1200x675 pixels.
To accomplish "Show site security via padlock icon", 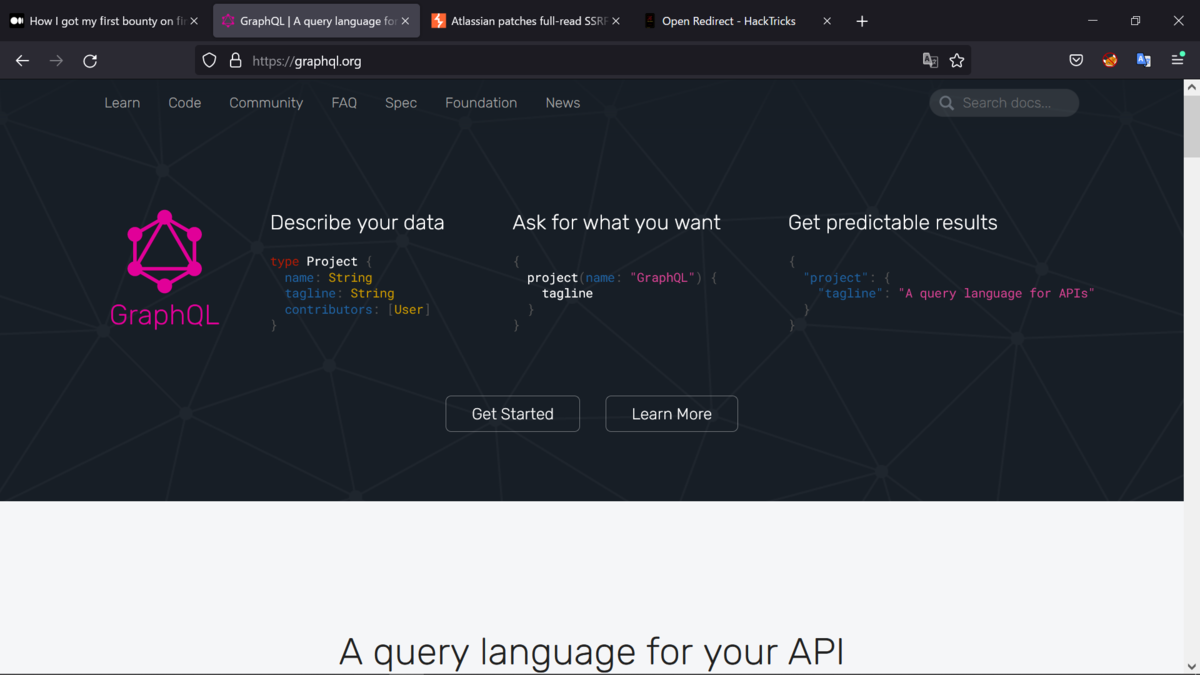I will [x=235, y=61].
